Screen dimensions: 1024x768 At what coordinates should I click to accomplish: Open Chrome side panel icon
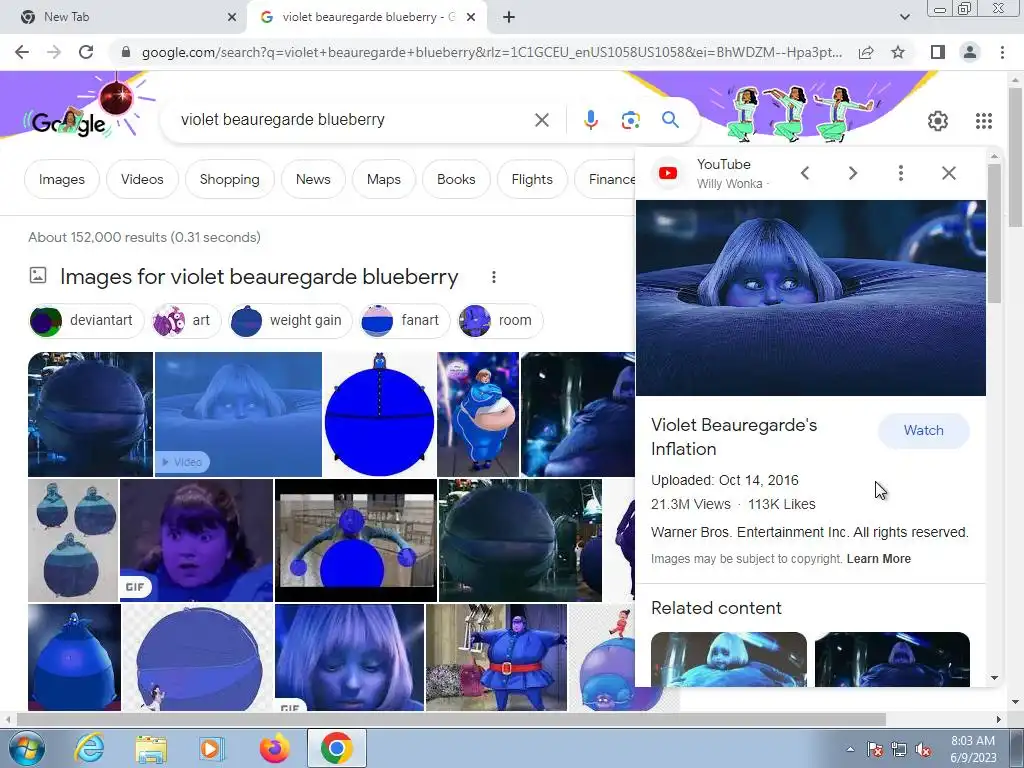point(938,52)
